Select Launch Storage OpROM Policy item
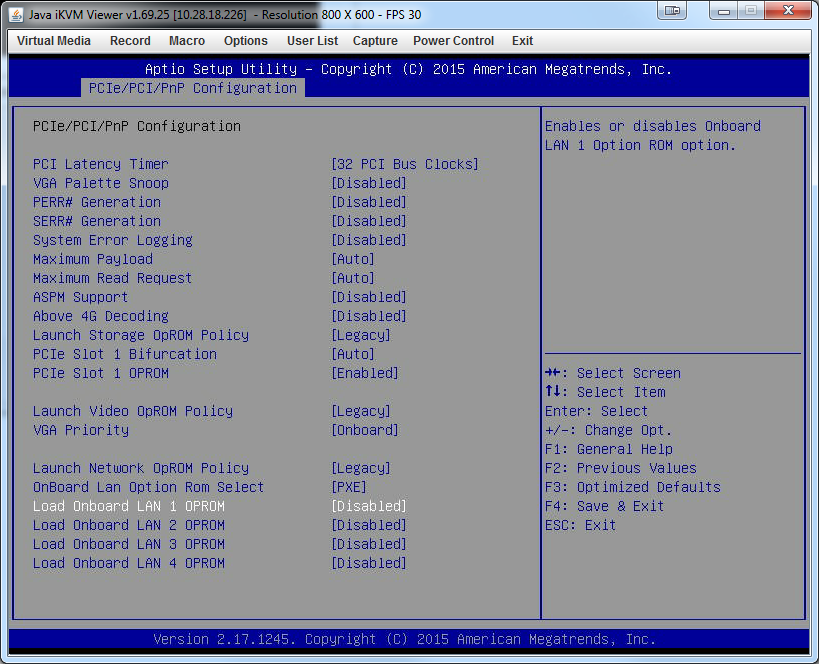Viewport: 819px width, 664px height. pyautogui.click(x=140, y=335)
